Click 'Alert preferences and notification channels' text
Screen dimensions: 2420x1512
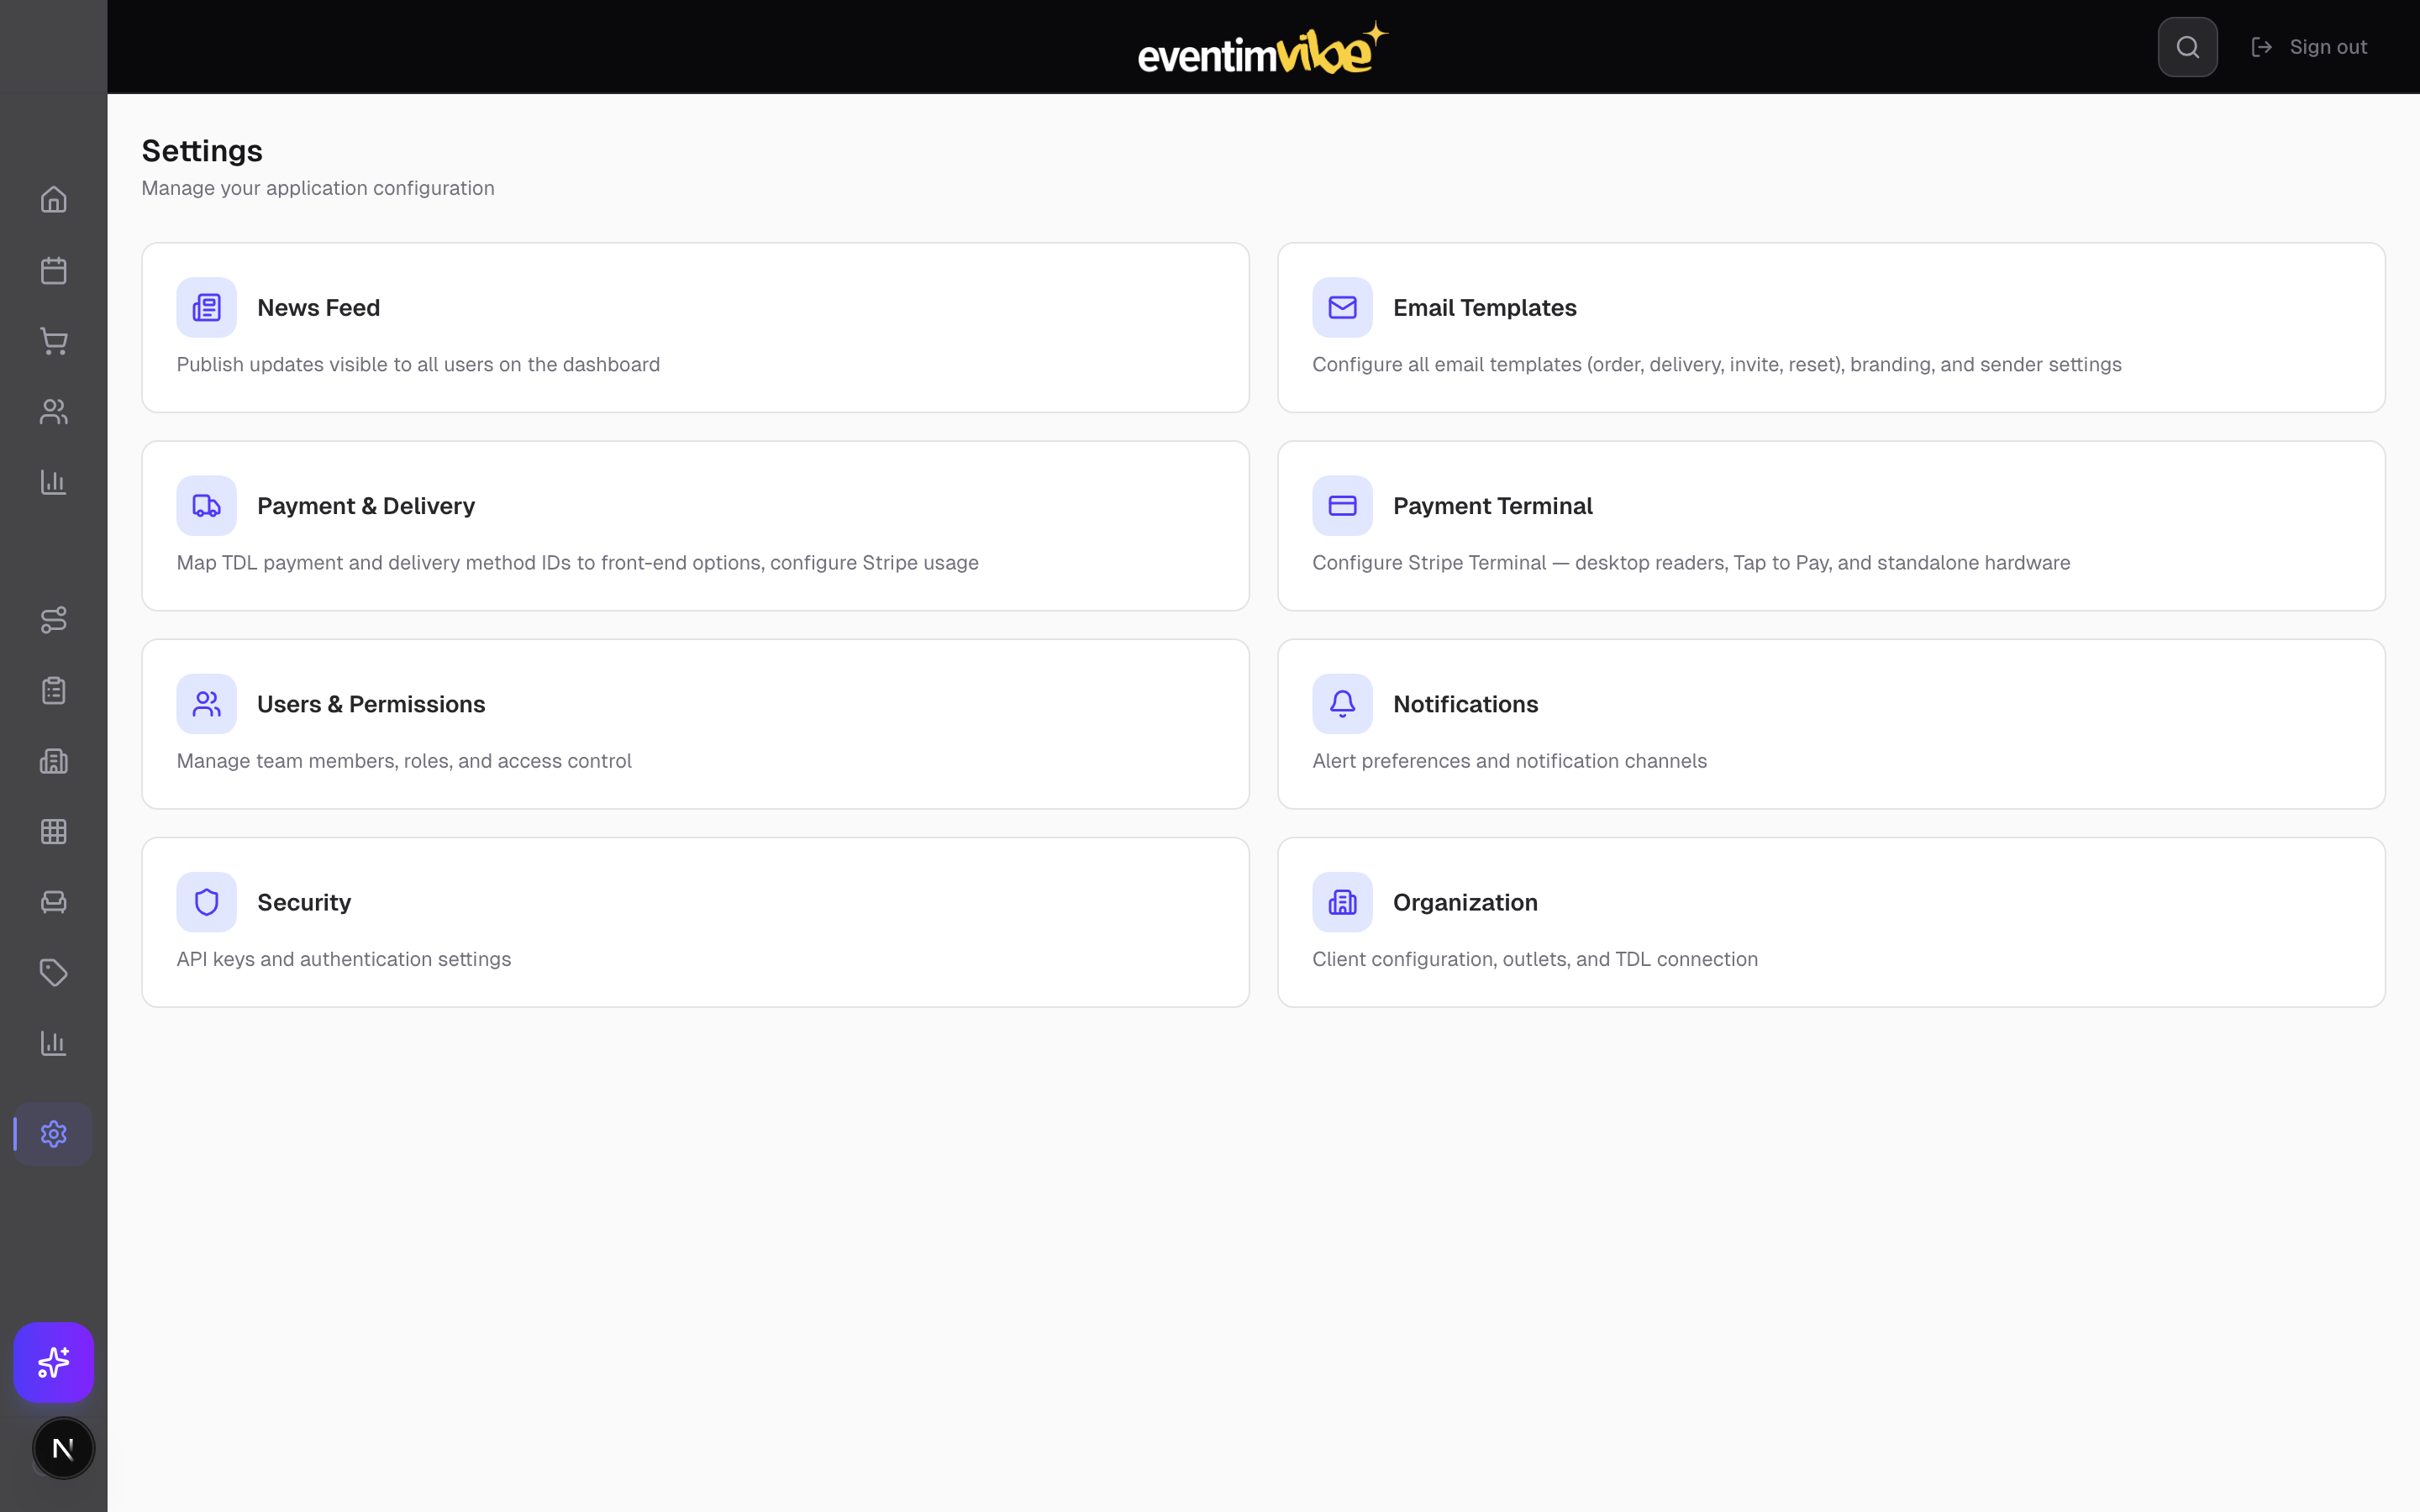point(1509,761)
